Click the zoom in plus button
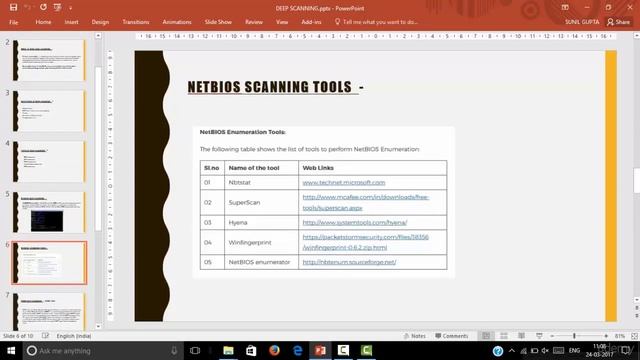 click(x=606, y=336)
